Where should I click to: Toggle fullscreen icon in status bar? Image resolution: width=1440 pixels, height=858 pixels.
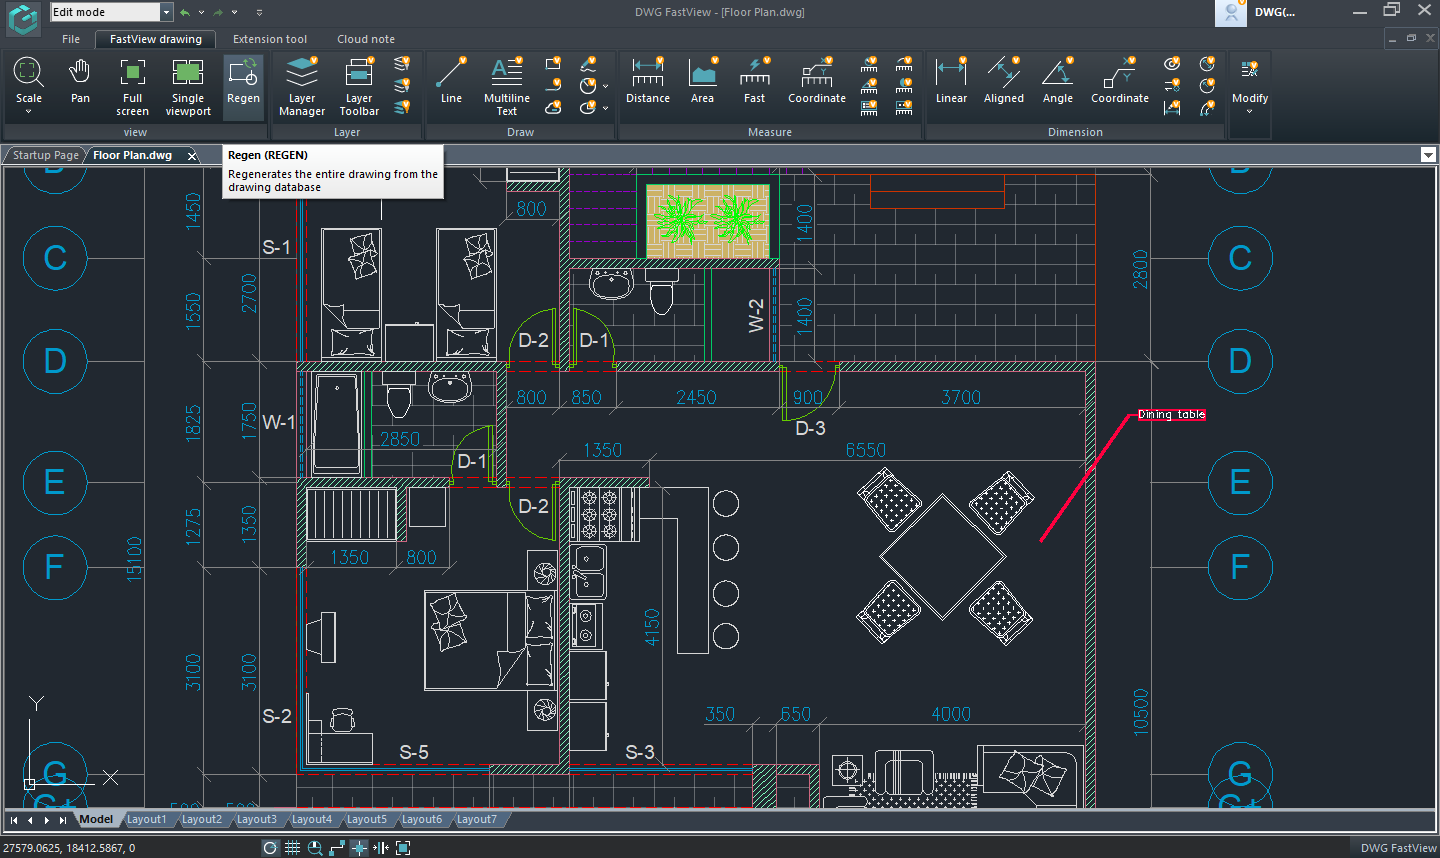click(403, 848)
